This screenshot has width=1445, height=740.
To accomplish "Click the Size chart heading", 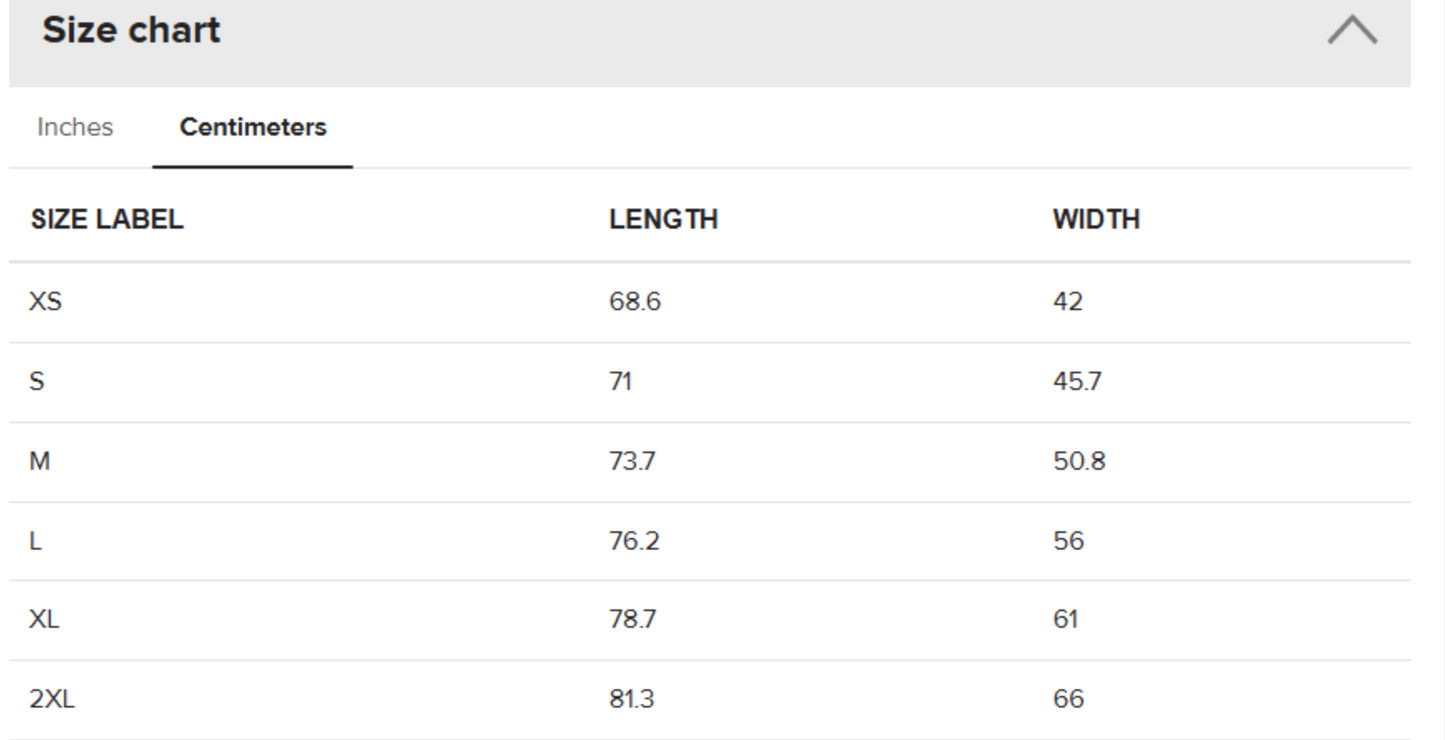I will [131, 30].
